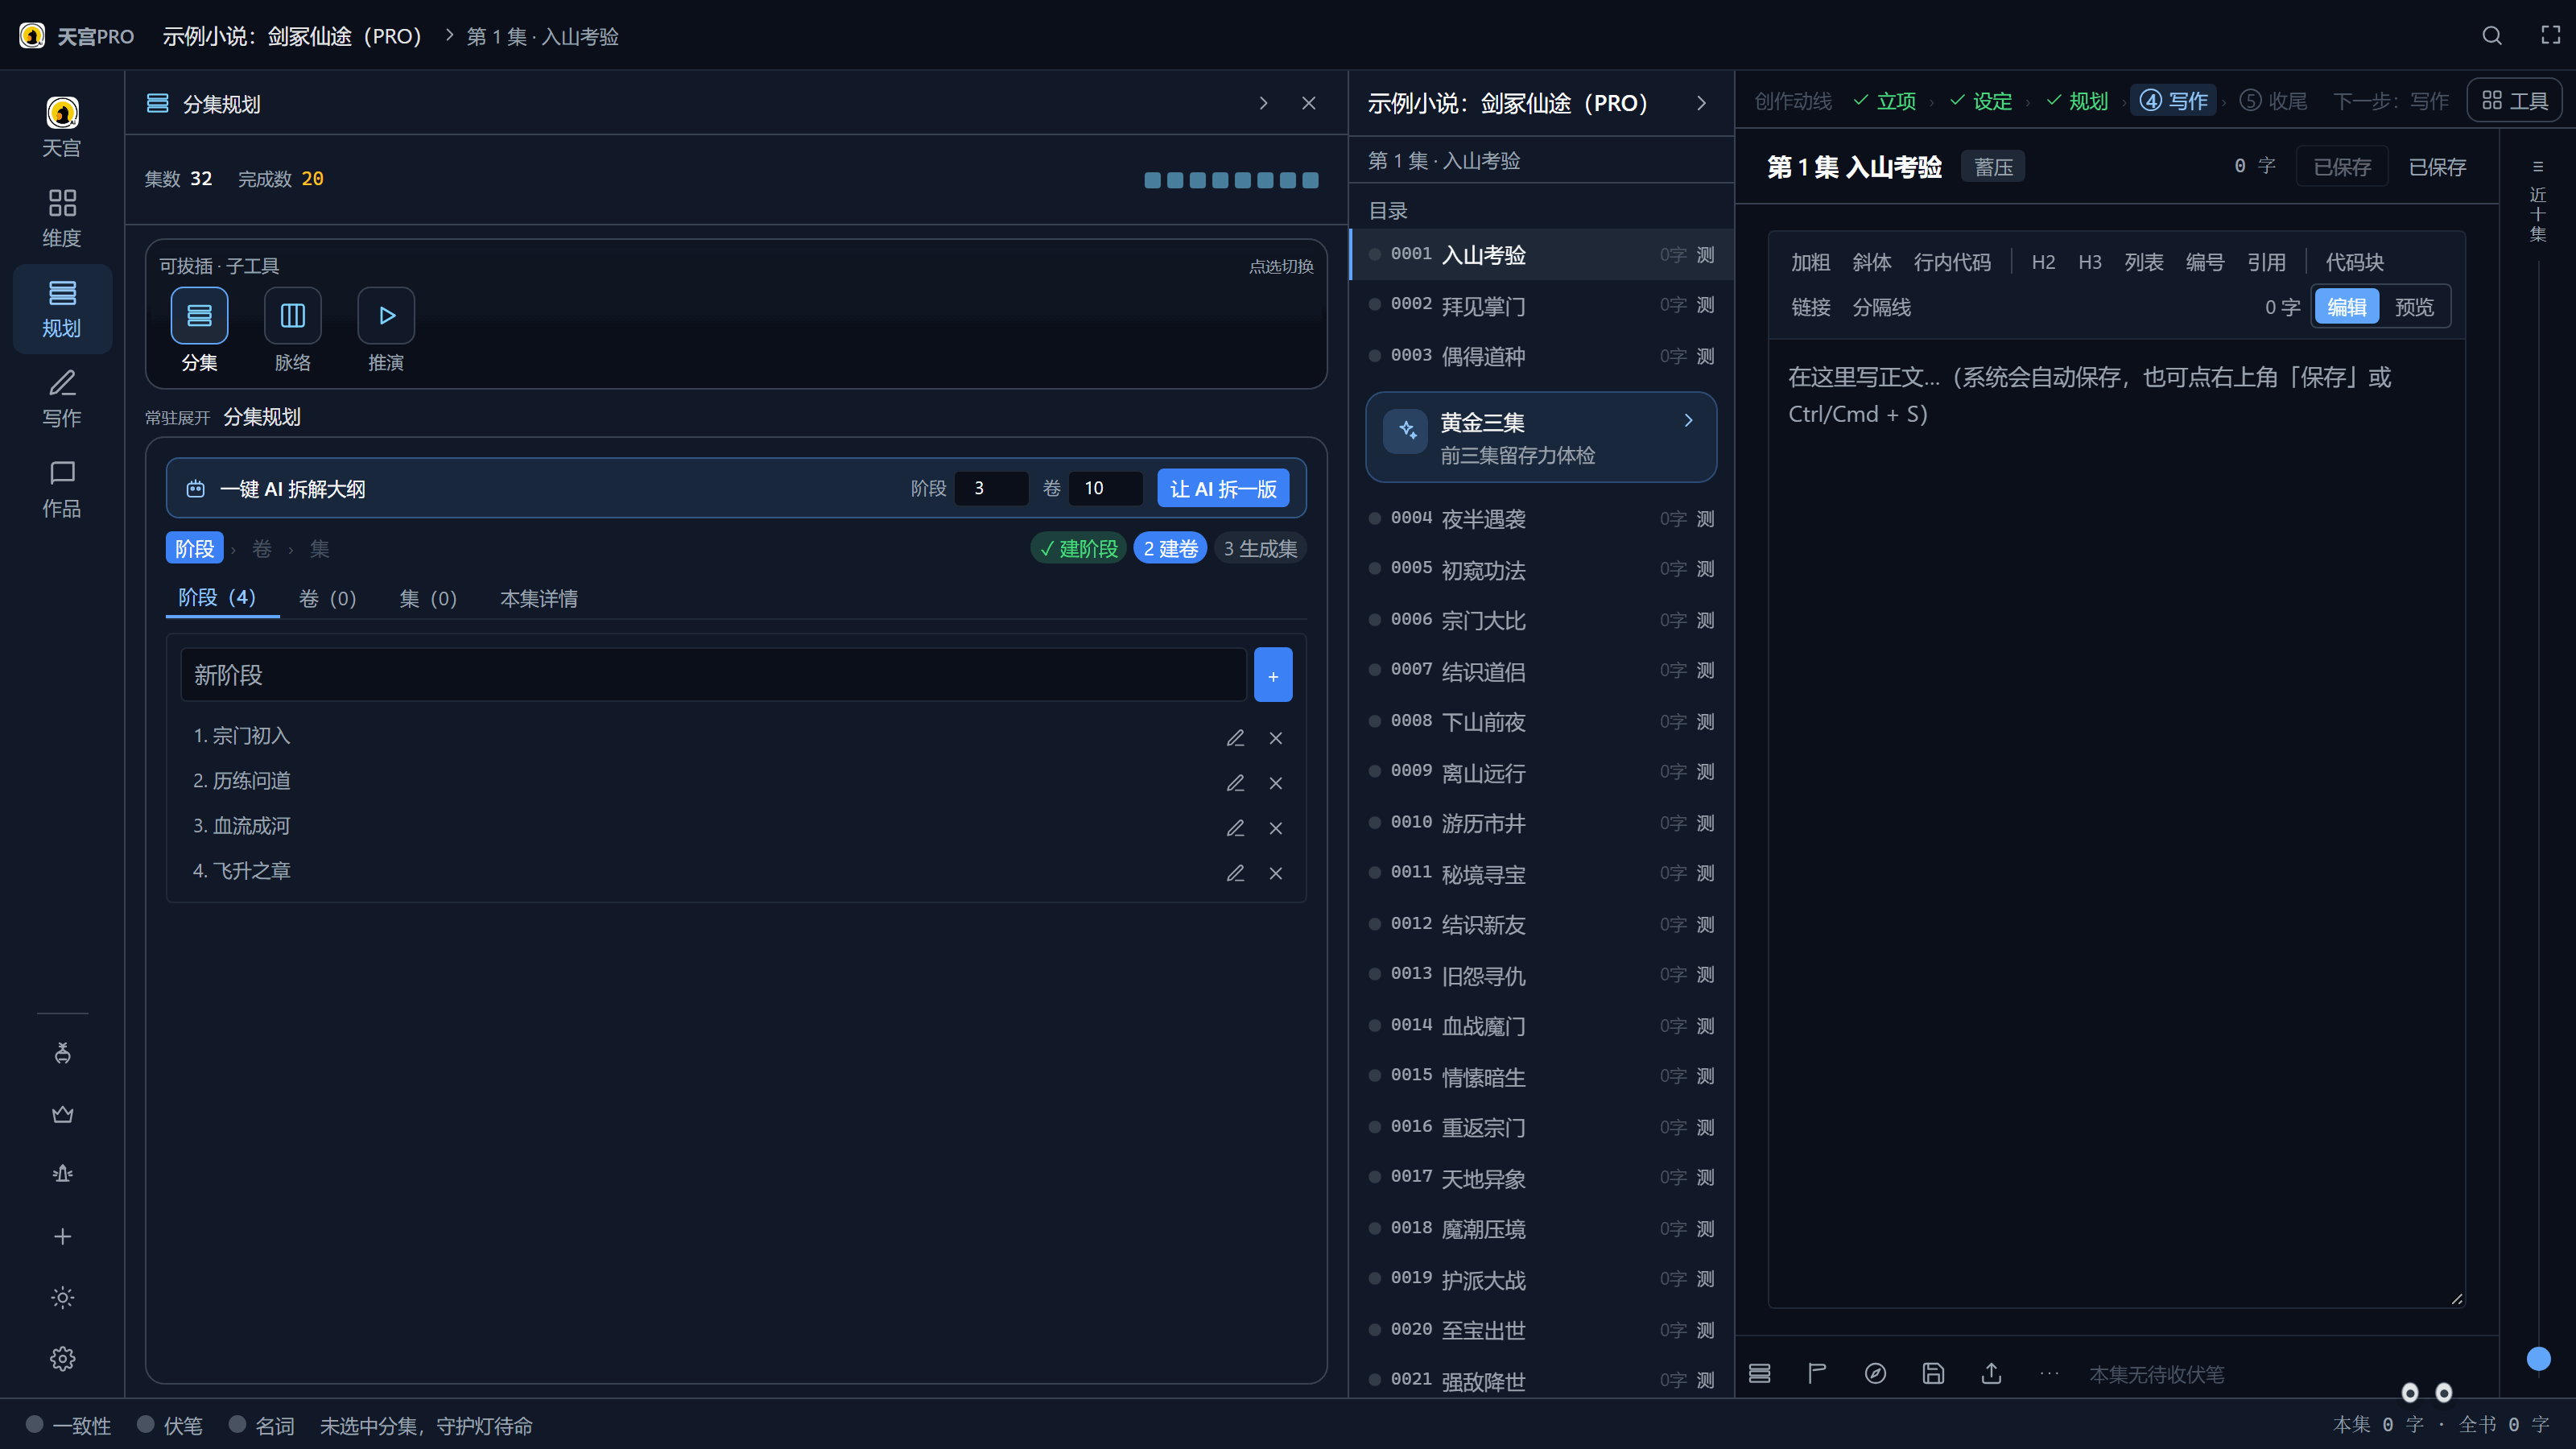Screen dimensions: 2576x1449
Task: Go to the 收尾 workflow step
Action: 2273,101
